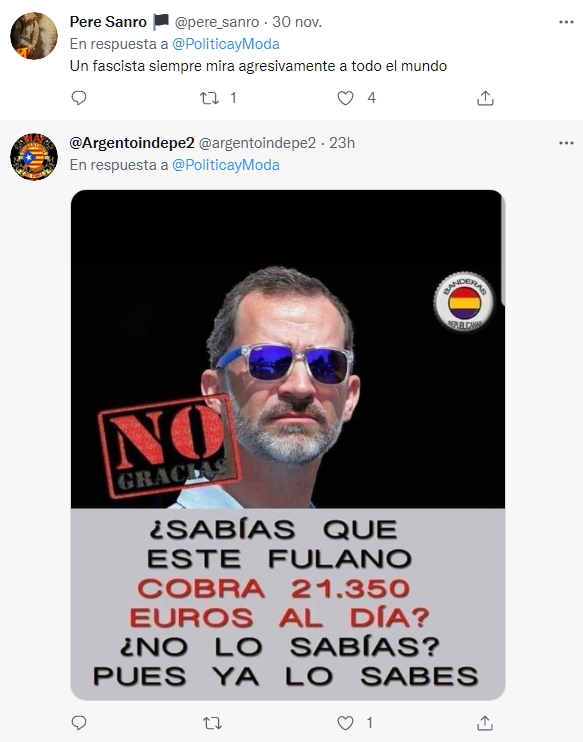Retweet Argentoindepe2's tweet

tap(212, 723)
